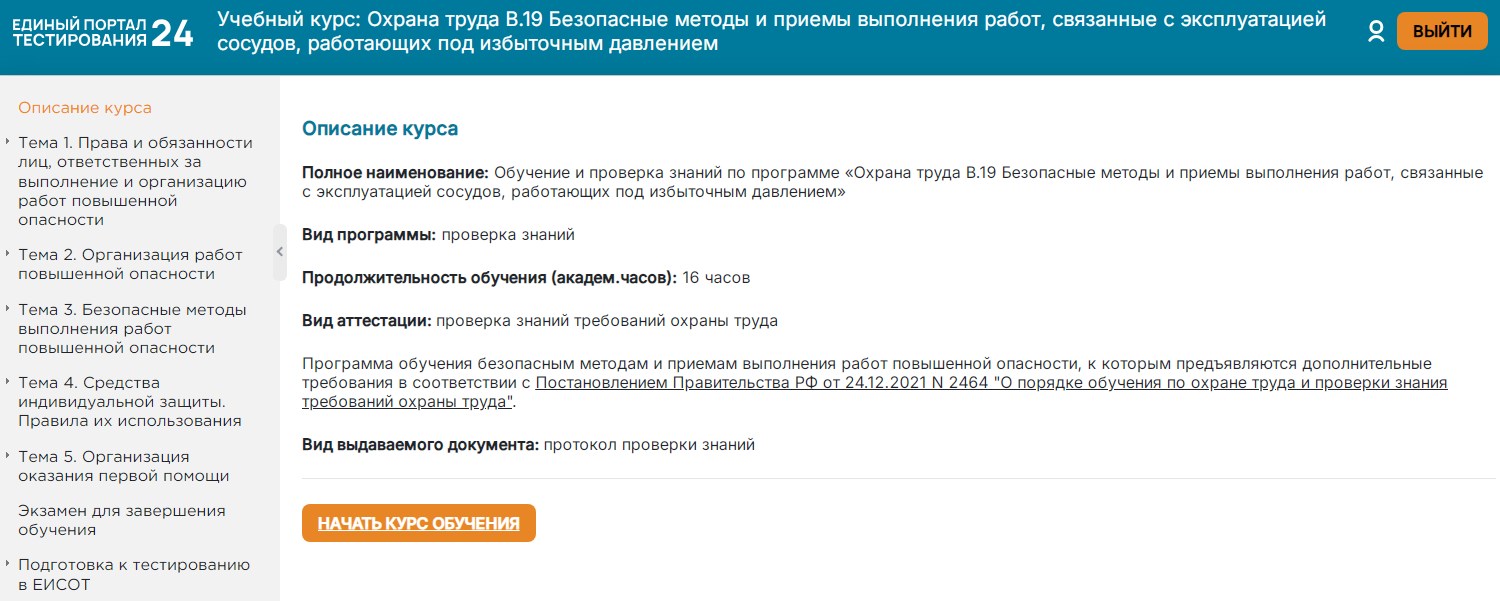Select Описание курса in the sidebar
The width and height of the screenshot is (1500, 601).
pyautogui.click(x=85, y=108)
